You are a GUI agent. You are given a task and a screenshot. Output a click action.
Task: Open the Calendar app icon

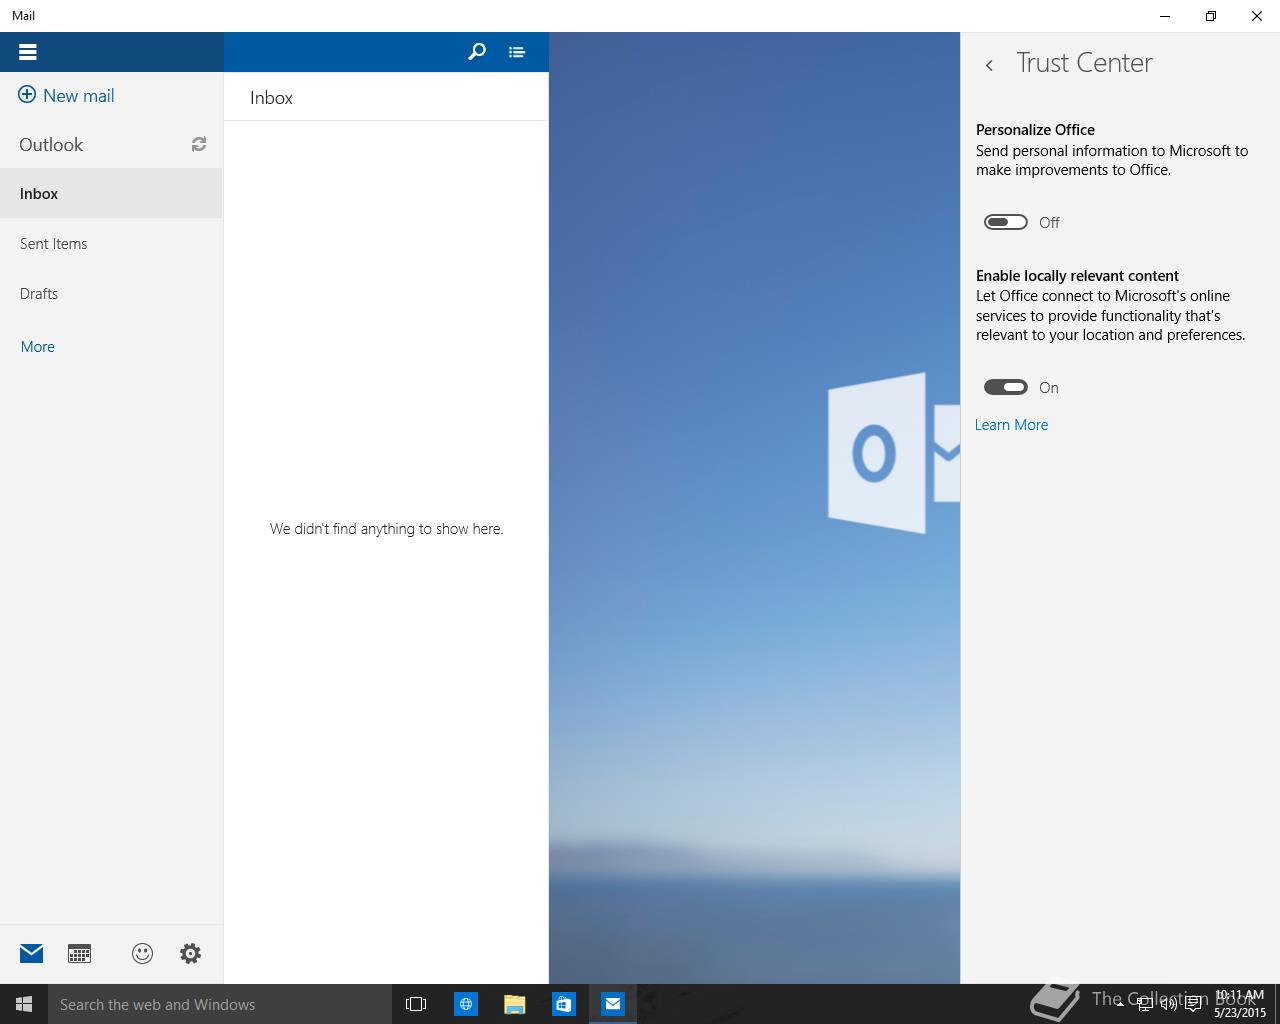pos(79,953)
